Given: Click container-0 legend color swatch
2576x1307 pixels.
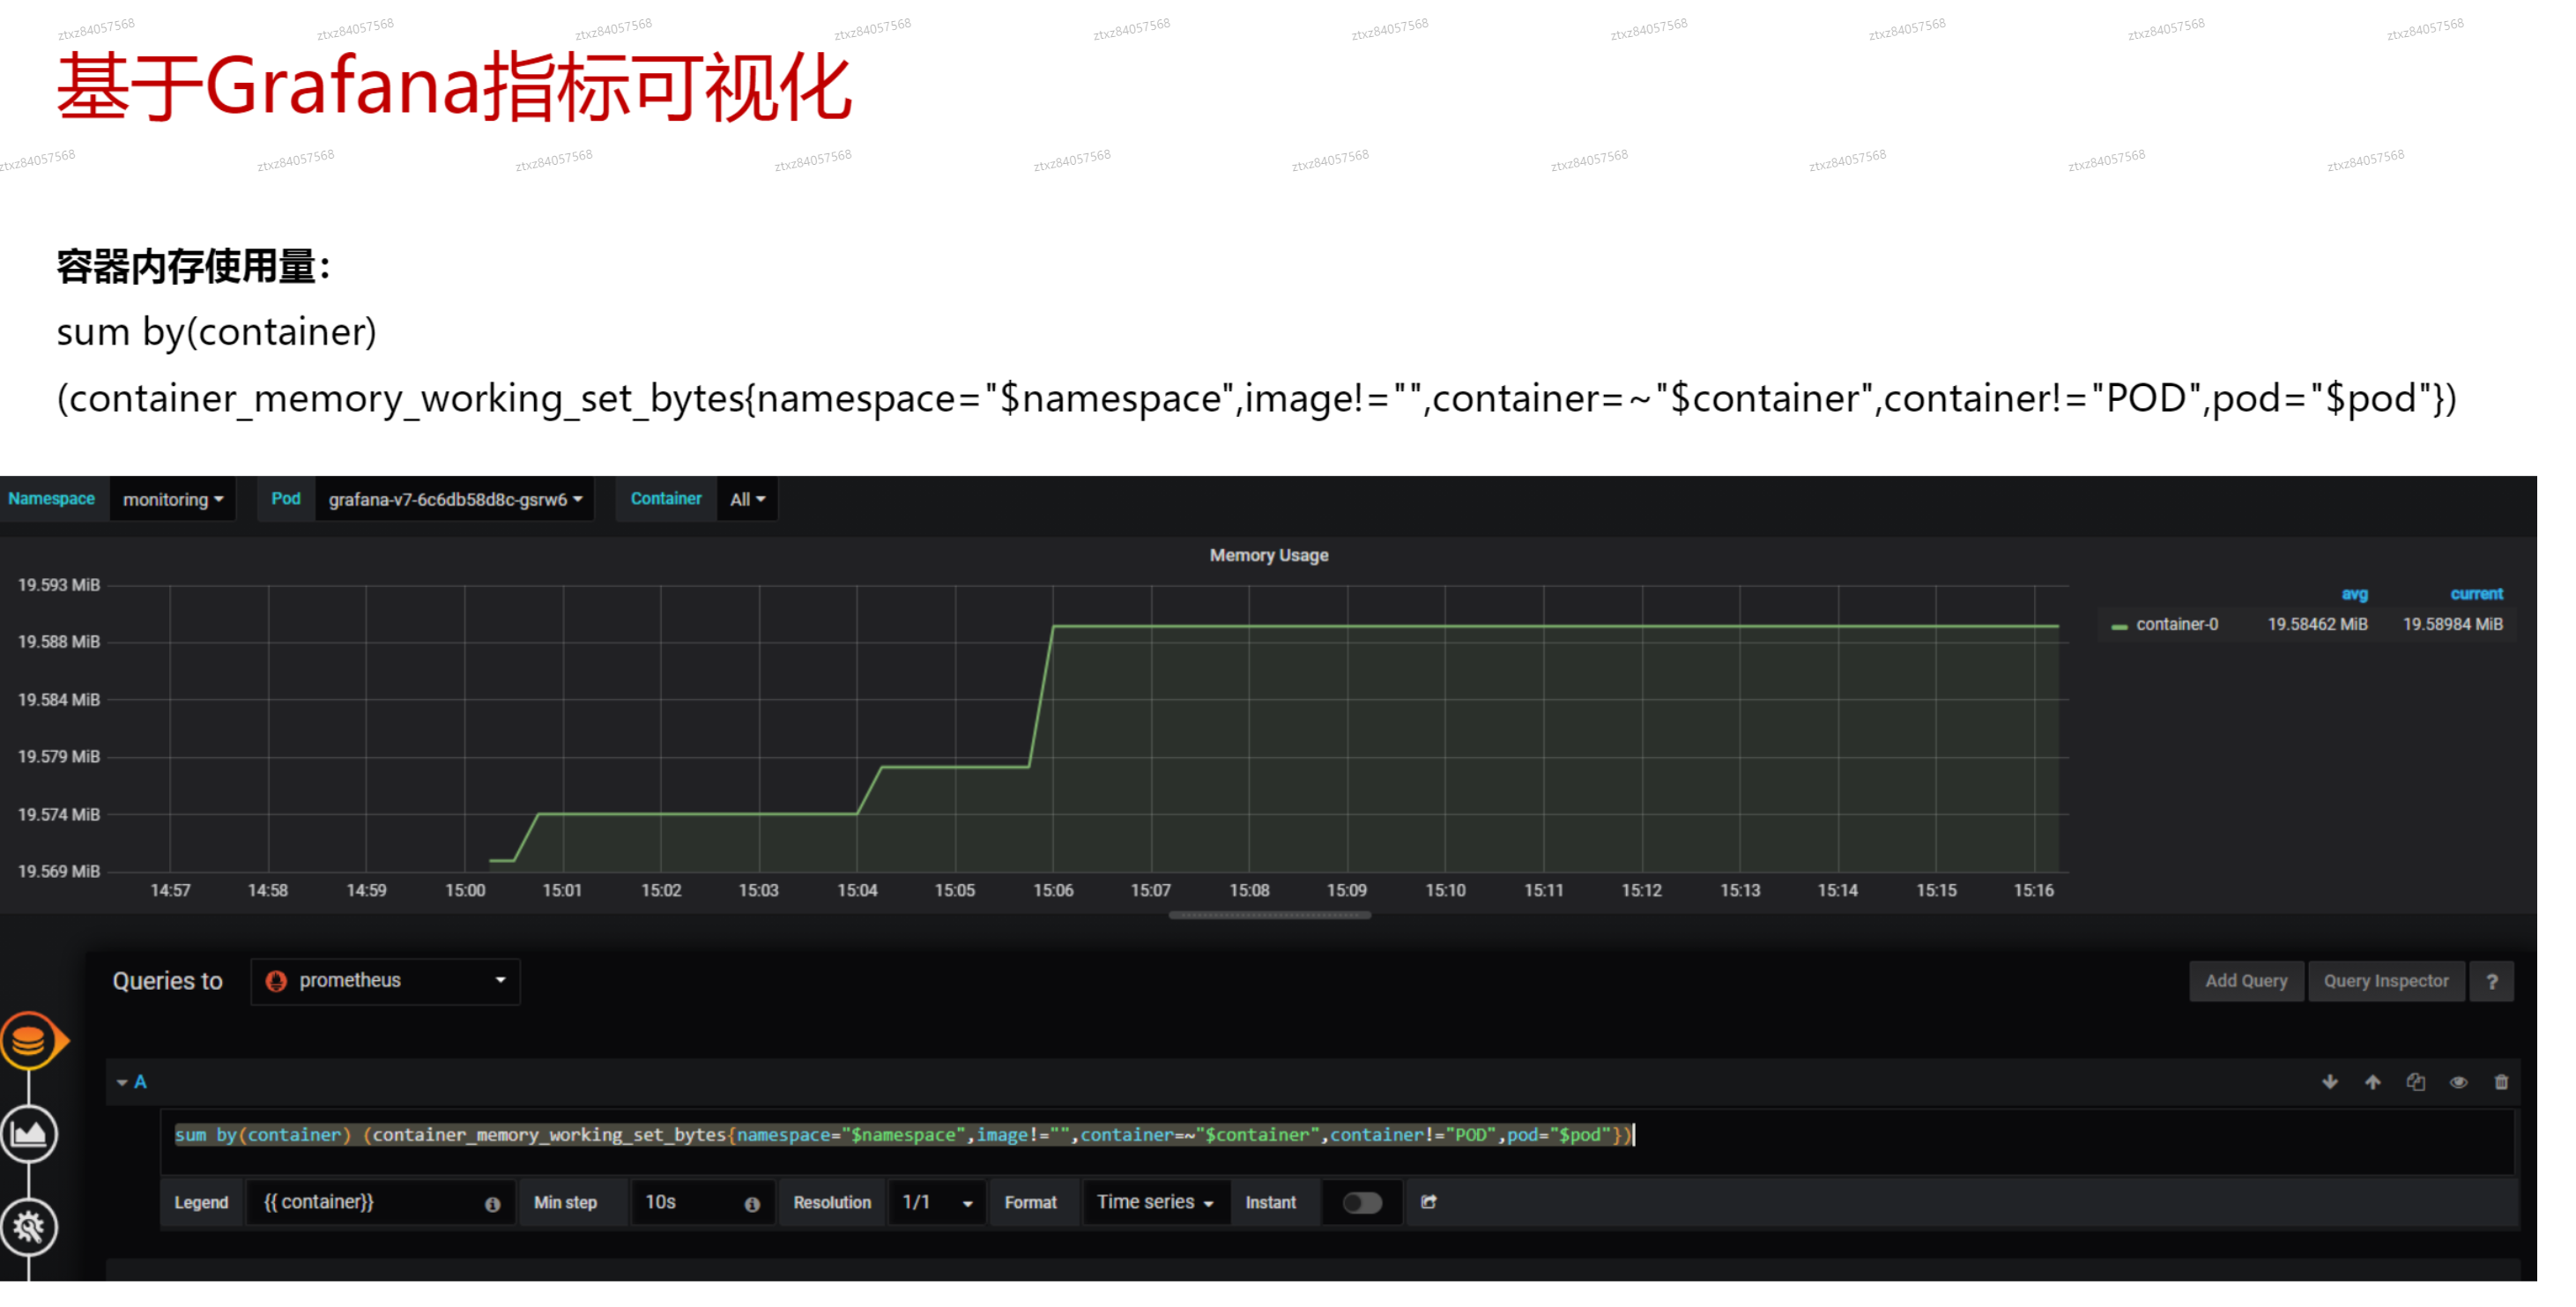Looking at the screenshot, I should (x=2119, y=626).
